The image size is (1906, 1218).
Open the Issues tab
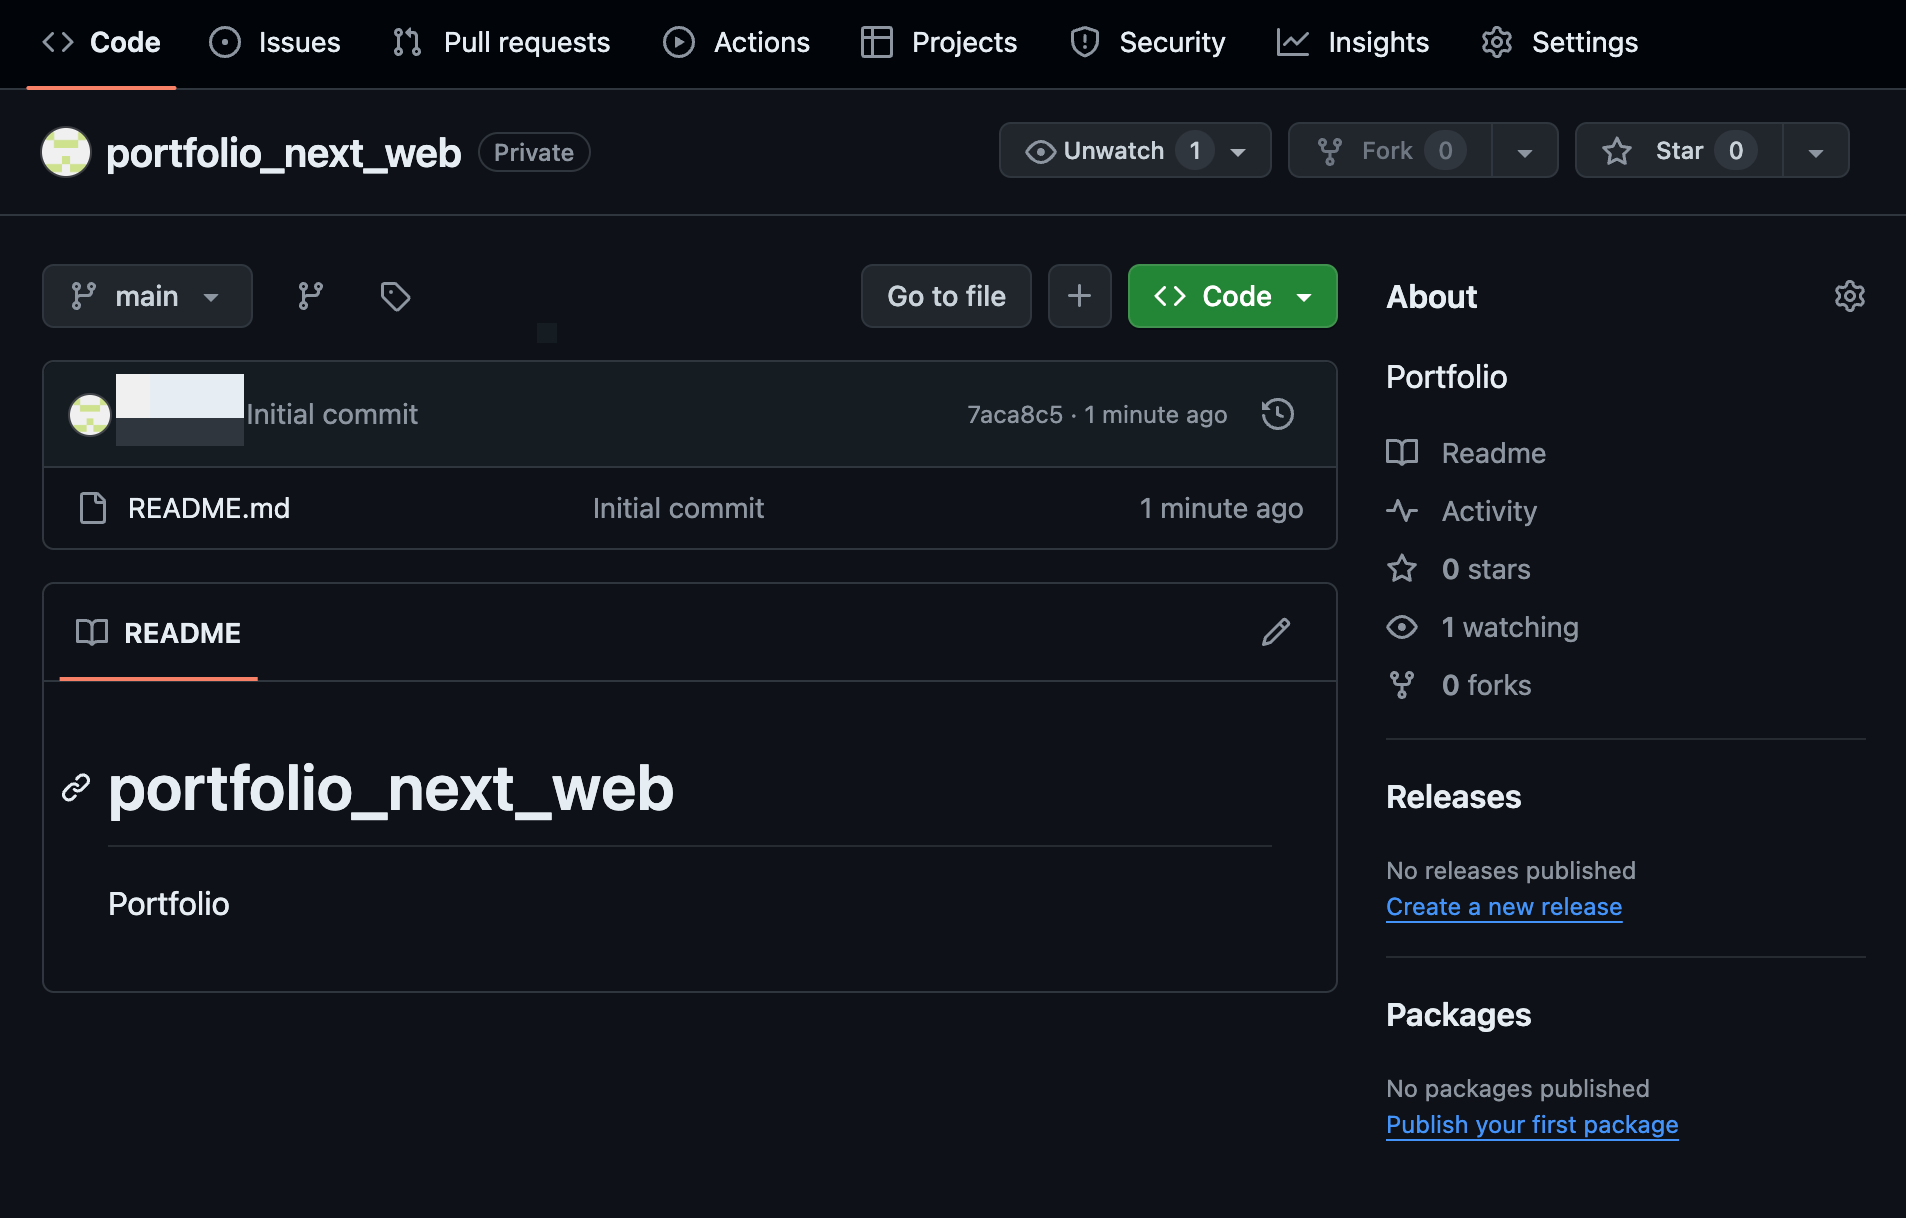tap(275, 42)
